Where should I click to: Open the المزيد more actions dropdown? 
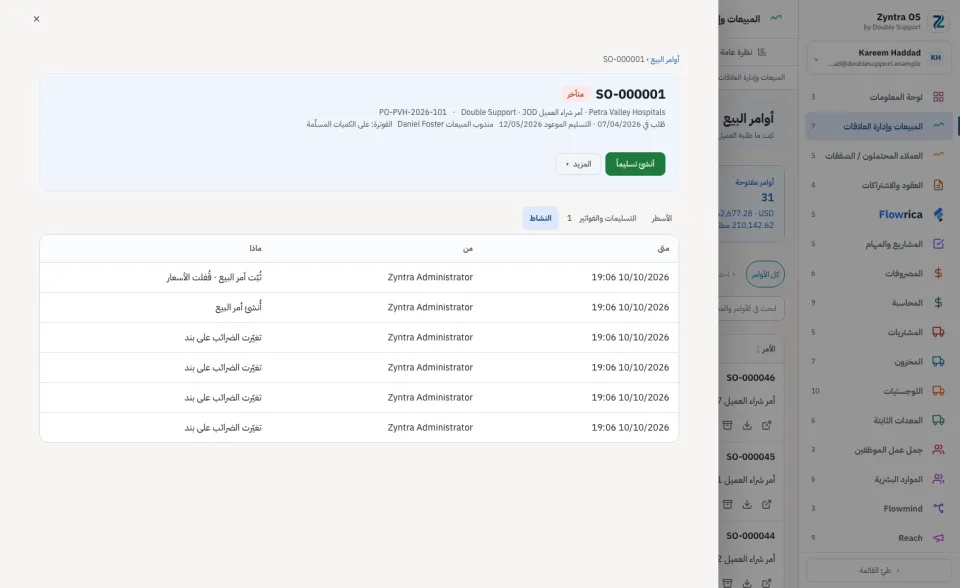click(x=578, y=164)
